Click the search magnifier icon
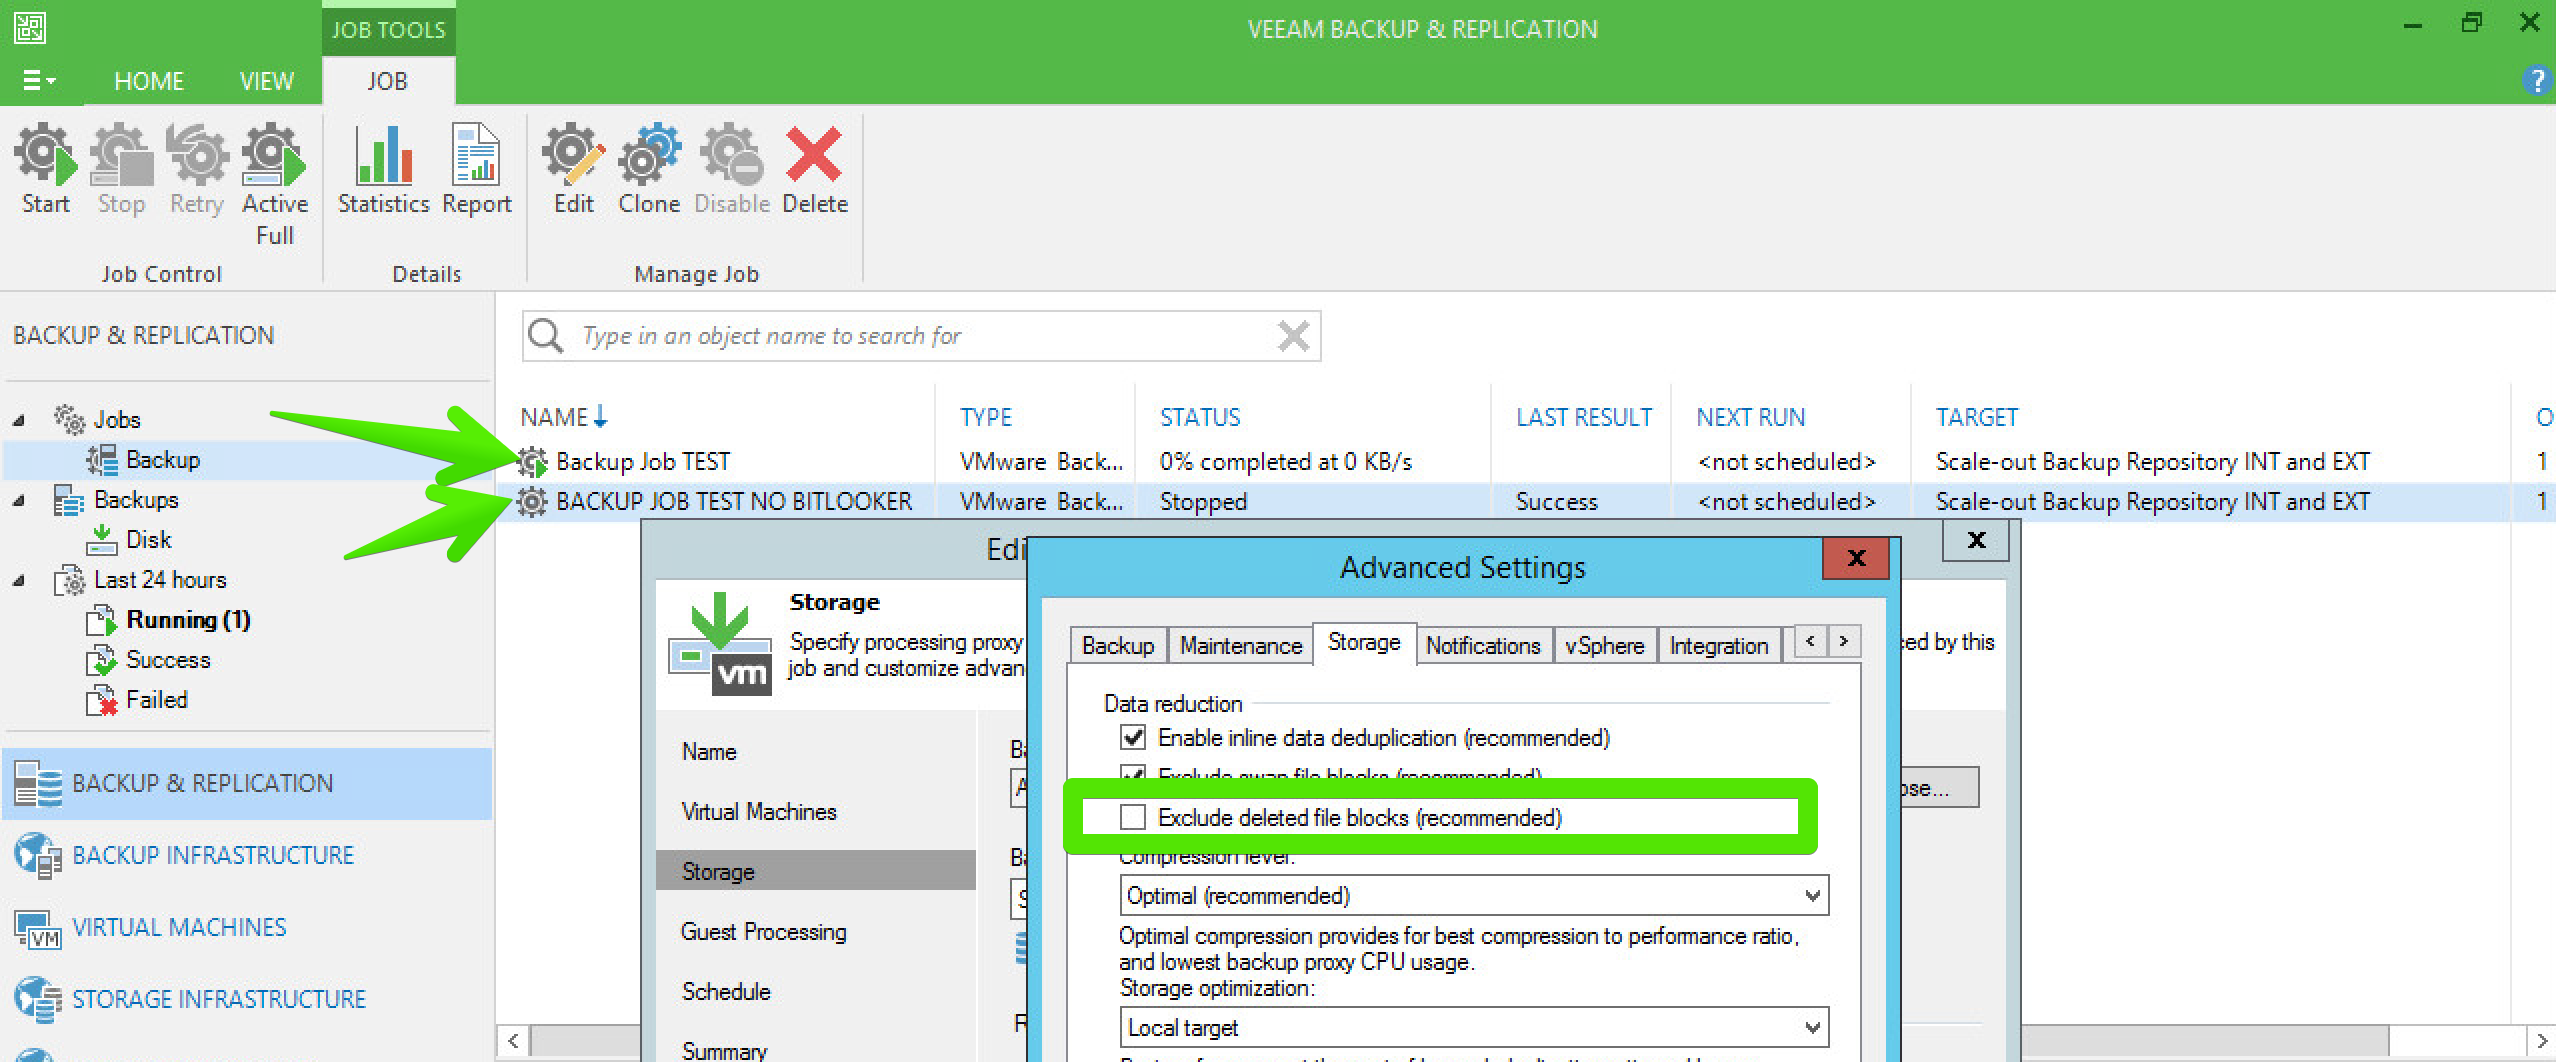2556x1062 pixels. [546, 335]
